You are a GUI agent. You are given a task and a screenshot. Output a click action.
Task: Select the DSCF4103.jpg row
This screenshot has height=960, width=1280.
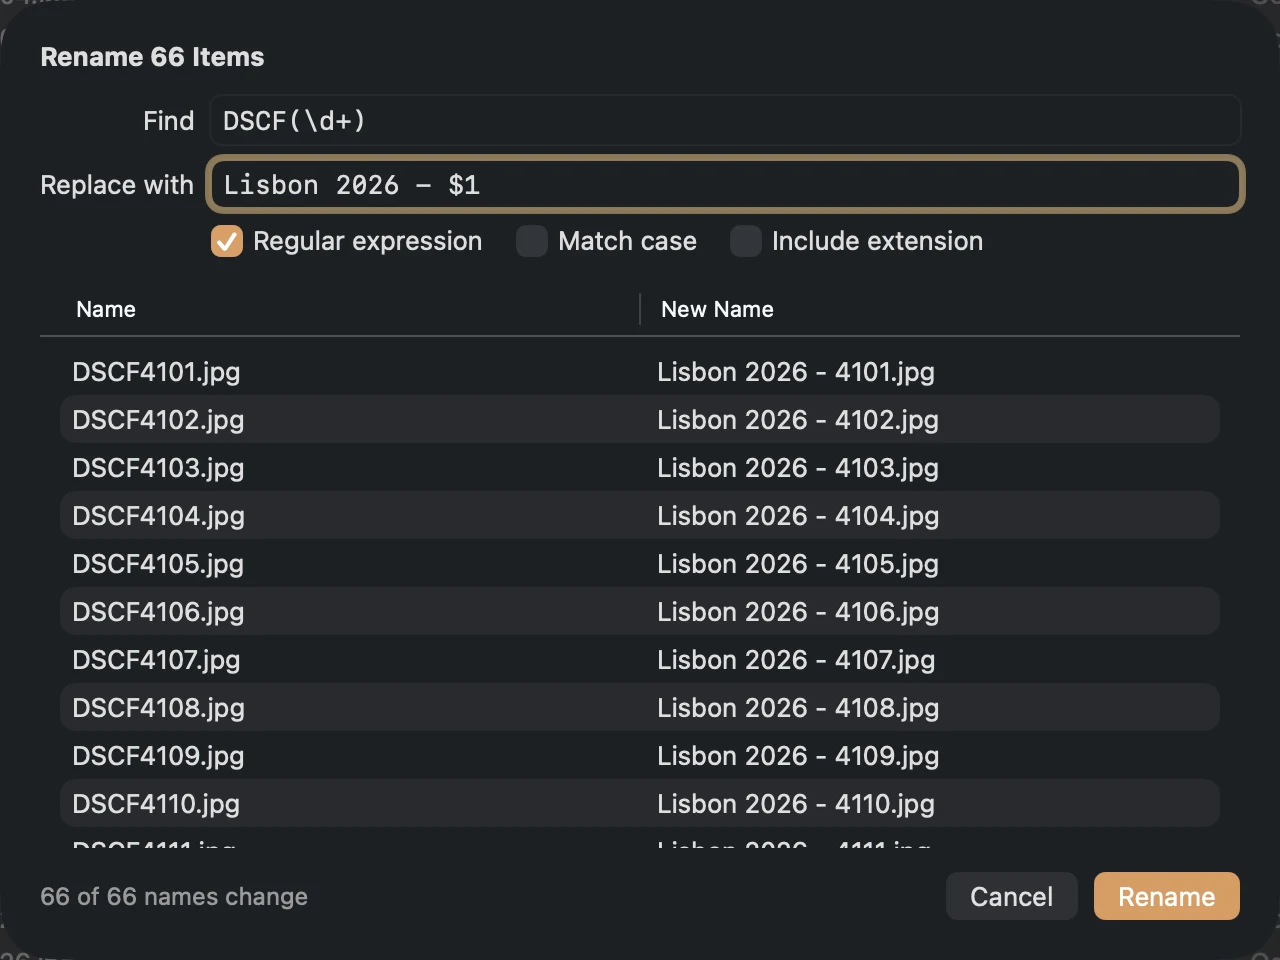click(x=640, y=468)
